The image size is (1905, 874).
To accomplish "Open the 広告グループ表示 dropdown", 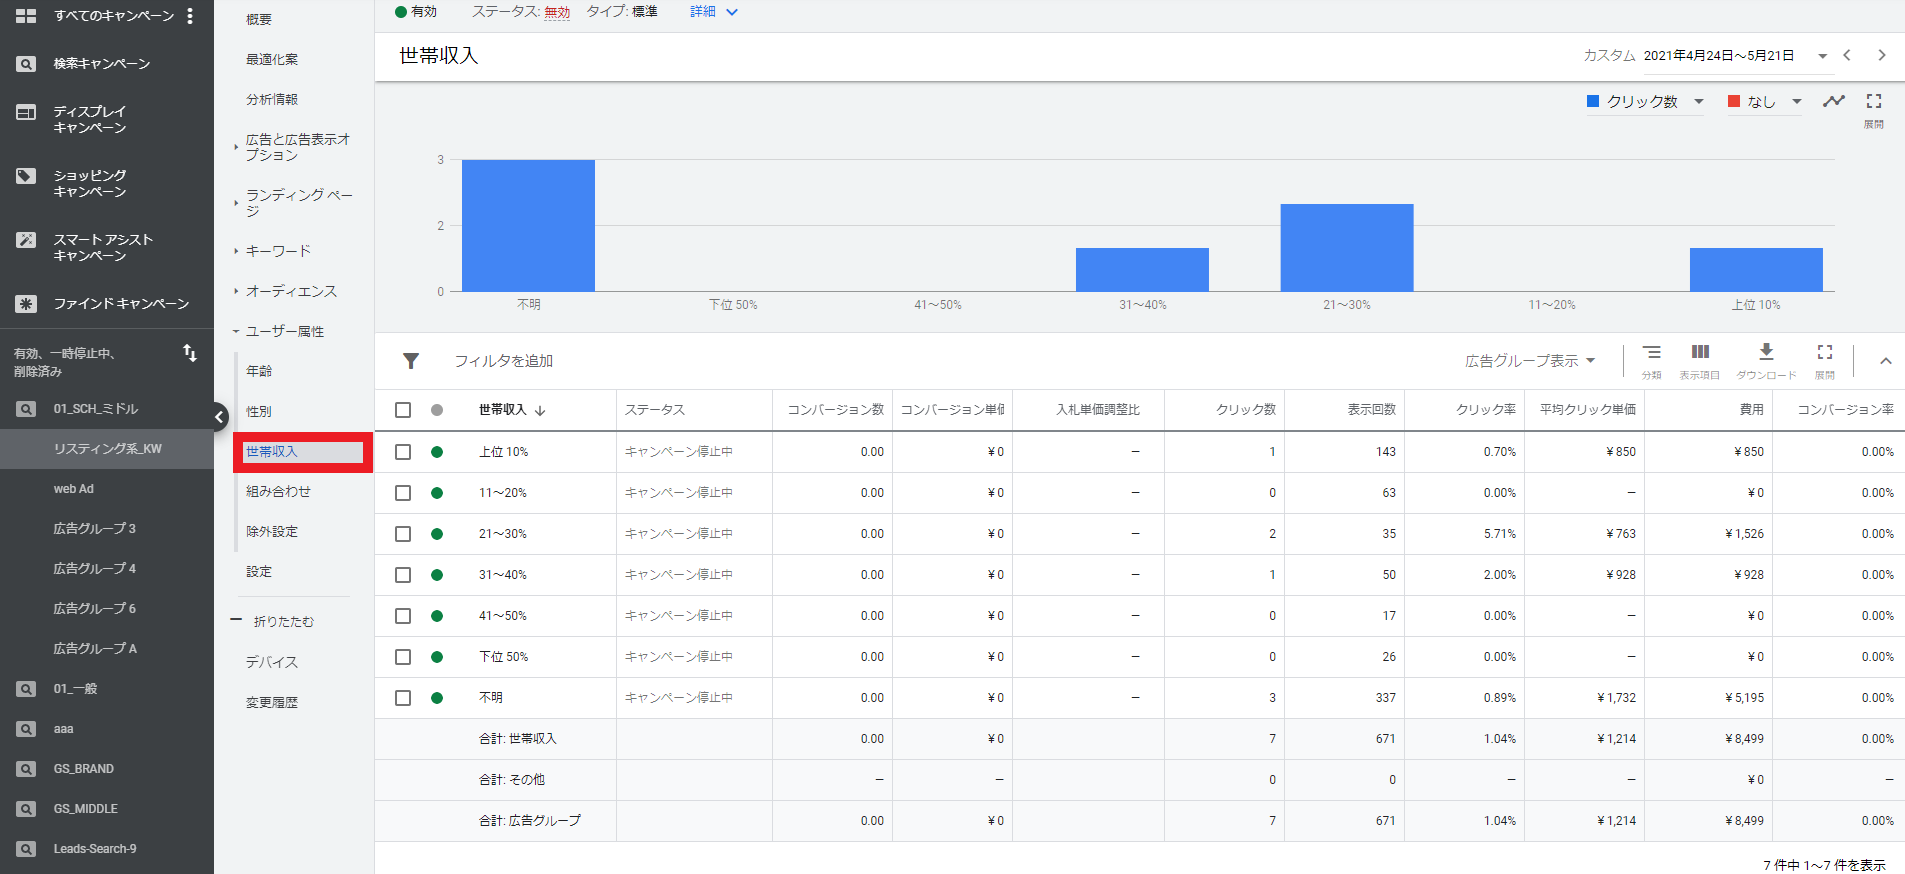I will click(x=1530, y=361).
